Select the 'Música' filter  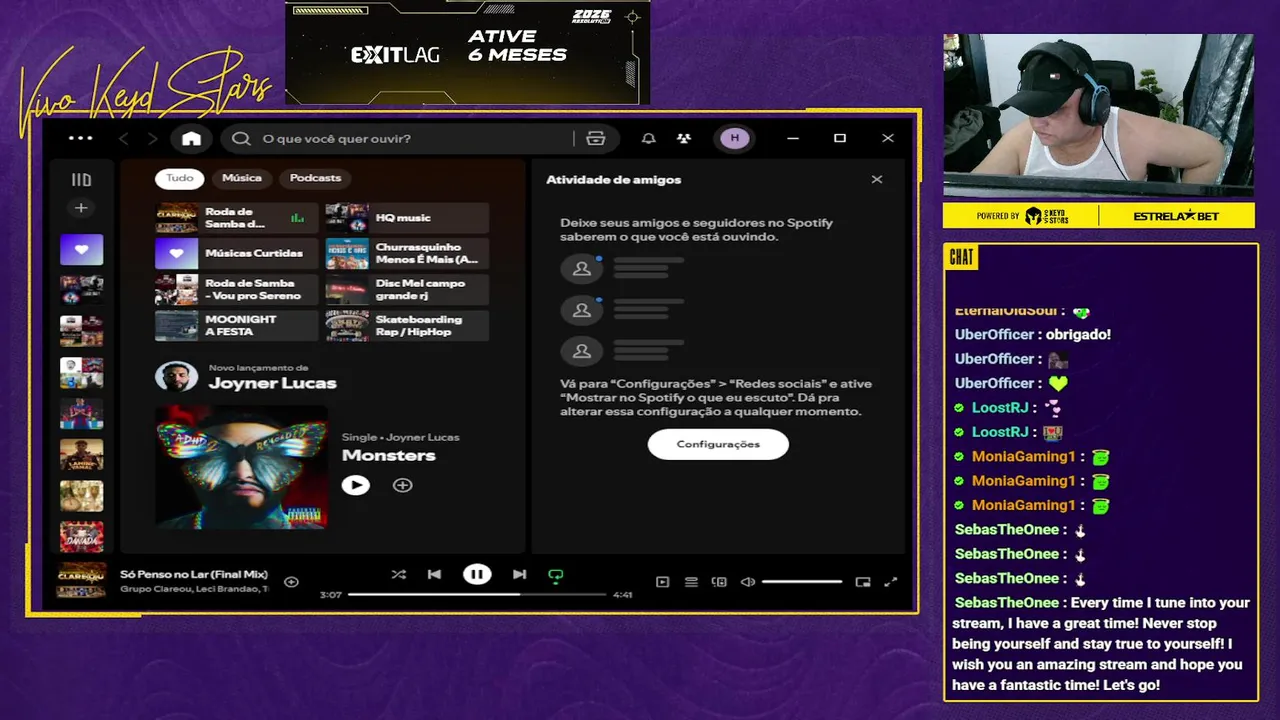click(241, 178)
